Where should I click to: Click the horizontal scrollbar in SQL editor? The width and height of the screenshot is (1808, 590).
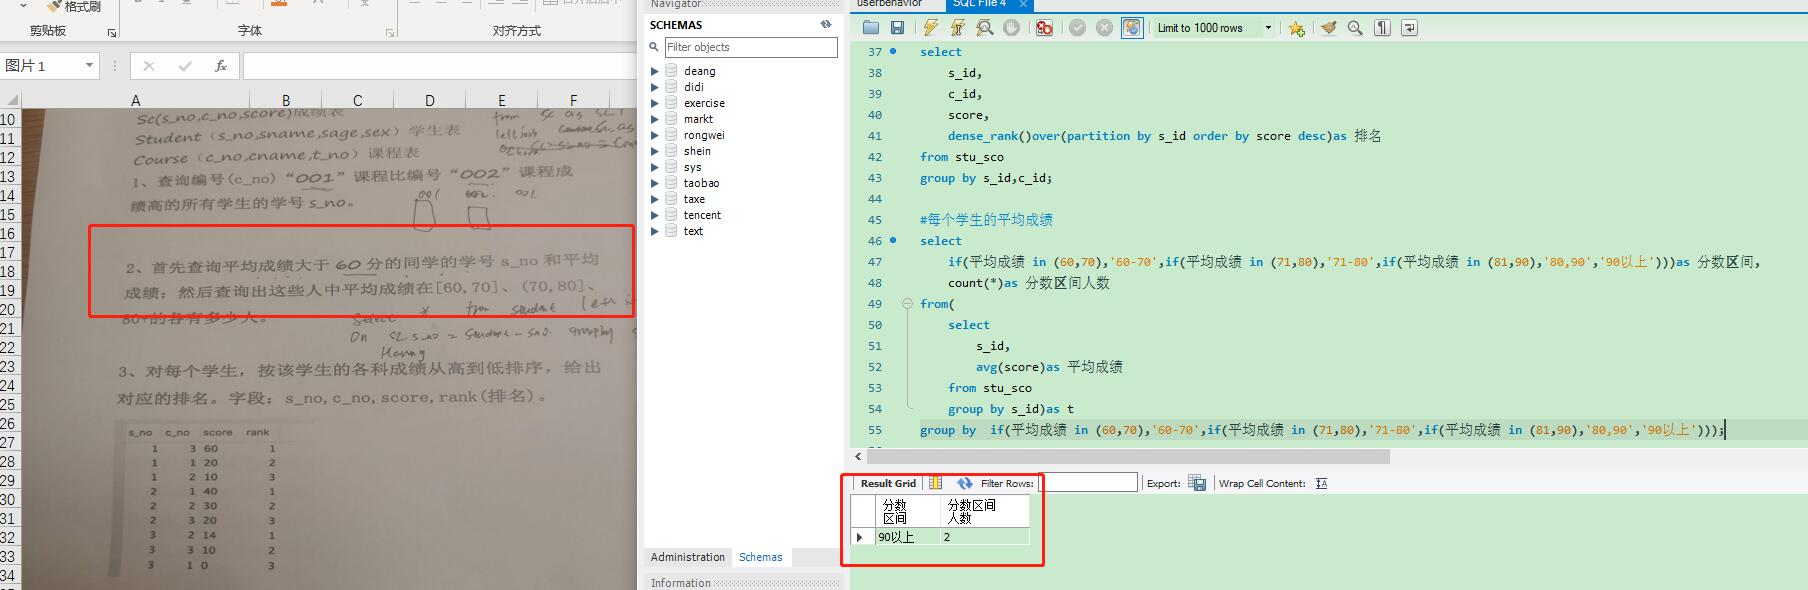click(x=1130, y=456)
